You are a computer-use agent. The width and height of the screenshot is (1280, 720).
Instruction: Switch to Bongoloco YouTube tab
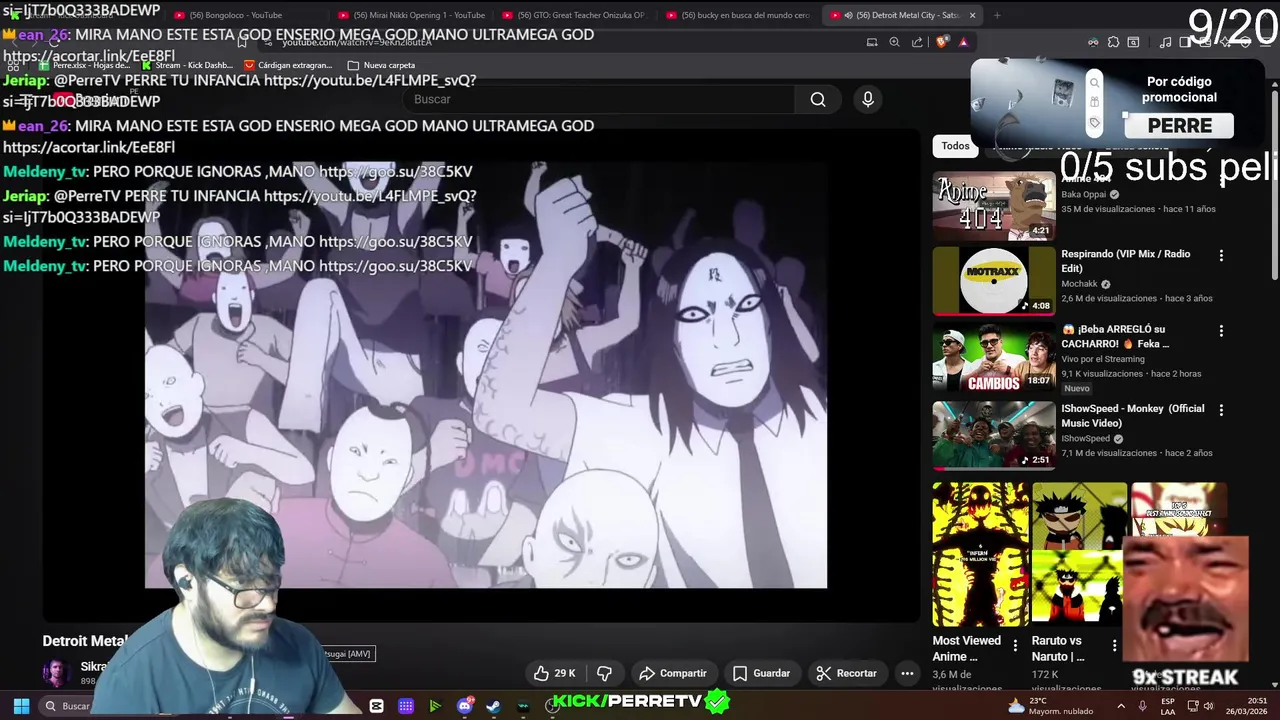[245, 15]
